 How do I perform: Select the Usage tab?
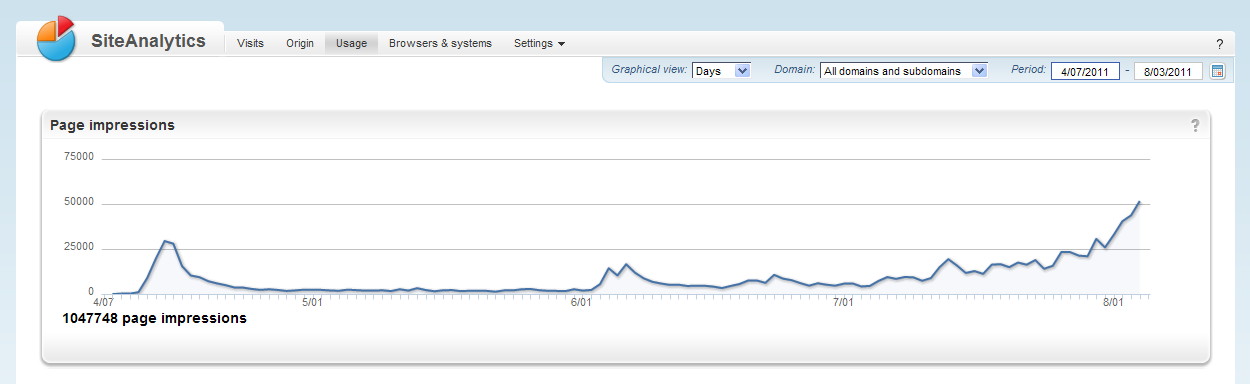(351, 43)
